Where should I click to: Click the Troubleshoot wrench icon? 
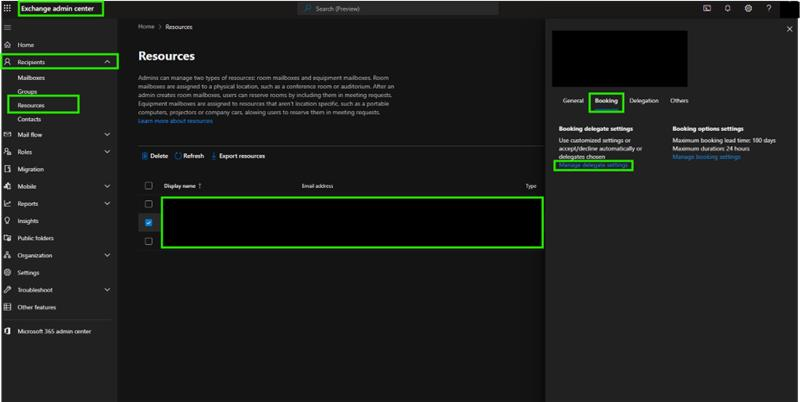tap(7, 290)
